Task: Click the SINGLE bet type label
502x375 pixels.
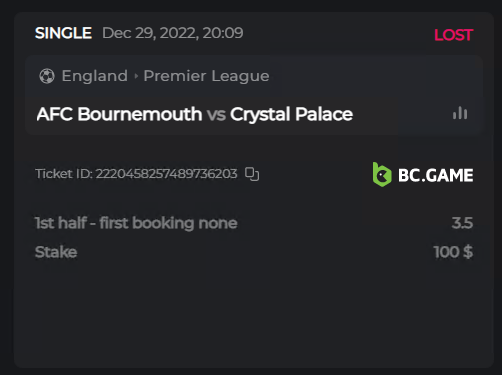Action: coord(63,33)
